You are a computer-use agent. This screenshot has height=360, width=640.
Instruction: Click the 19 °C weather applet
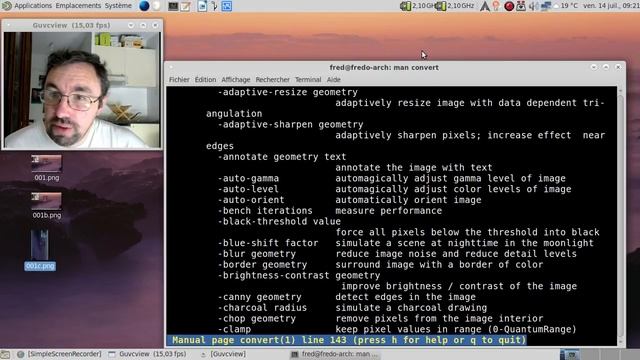pos(567,6)
